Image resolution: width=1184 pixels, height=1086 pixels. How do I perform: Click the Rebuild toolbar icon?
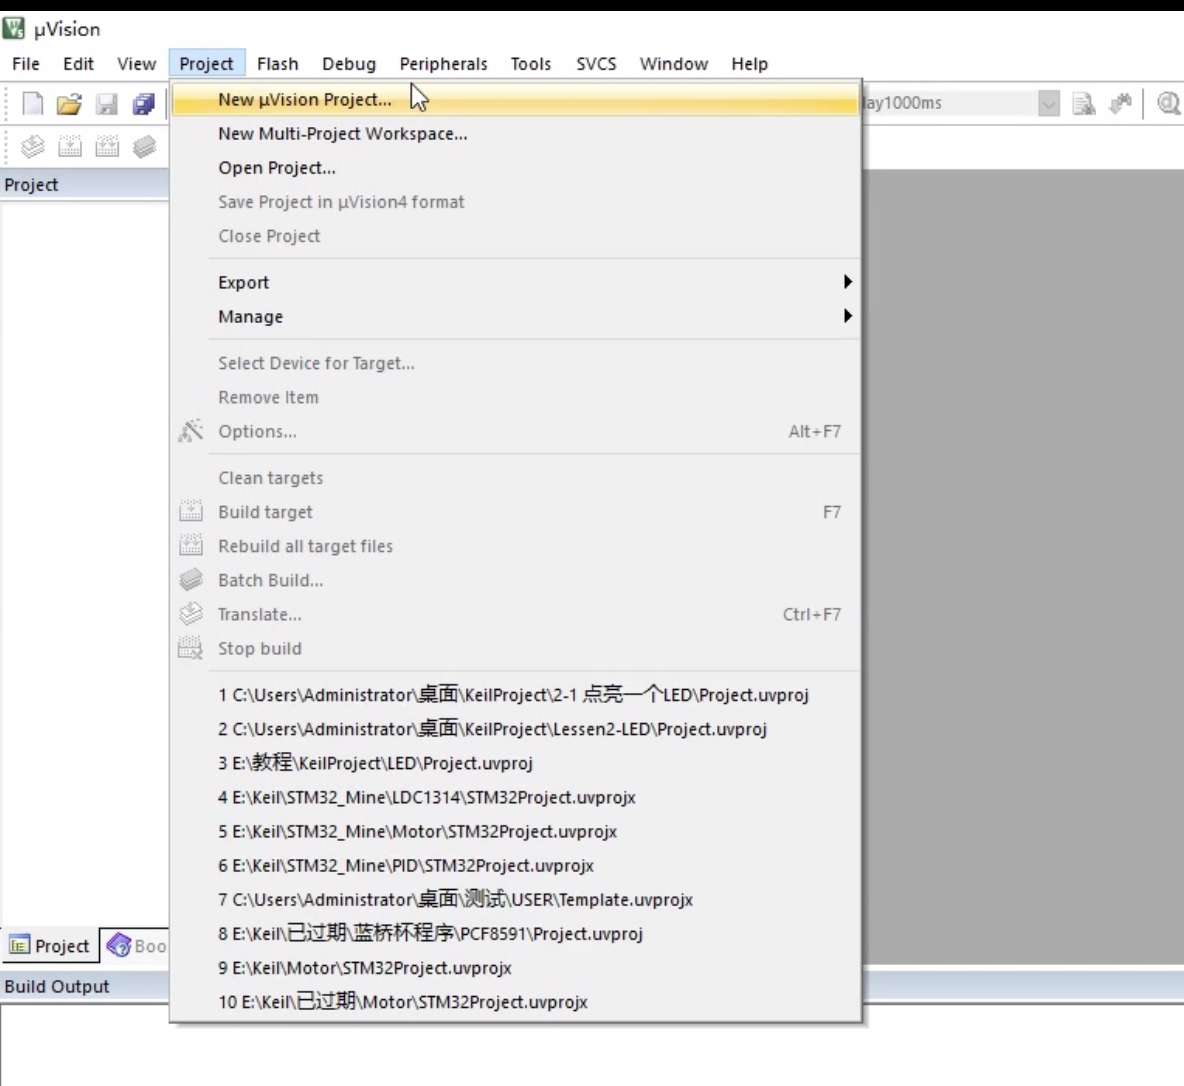[x=106, y=146]
